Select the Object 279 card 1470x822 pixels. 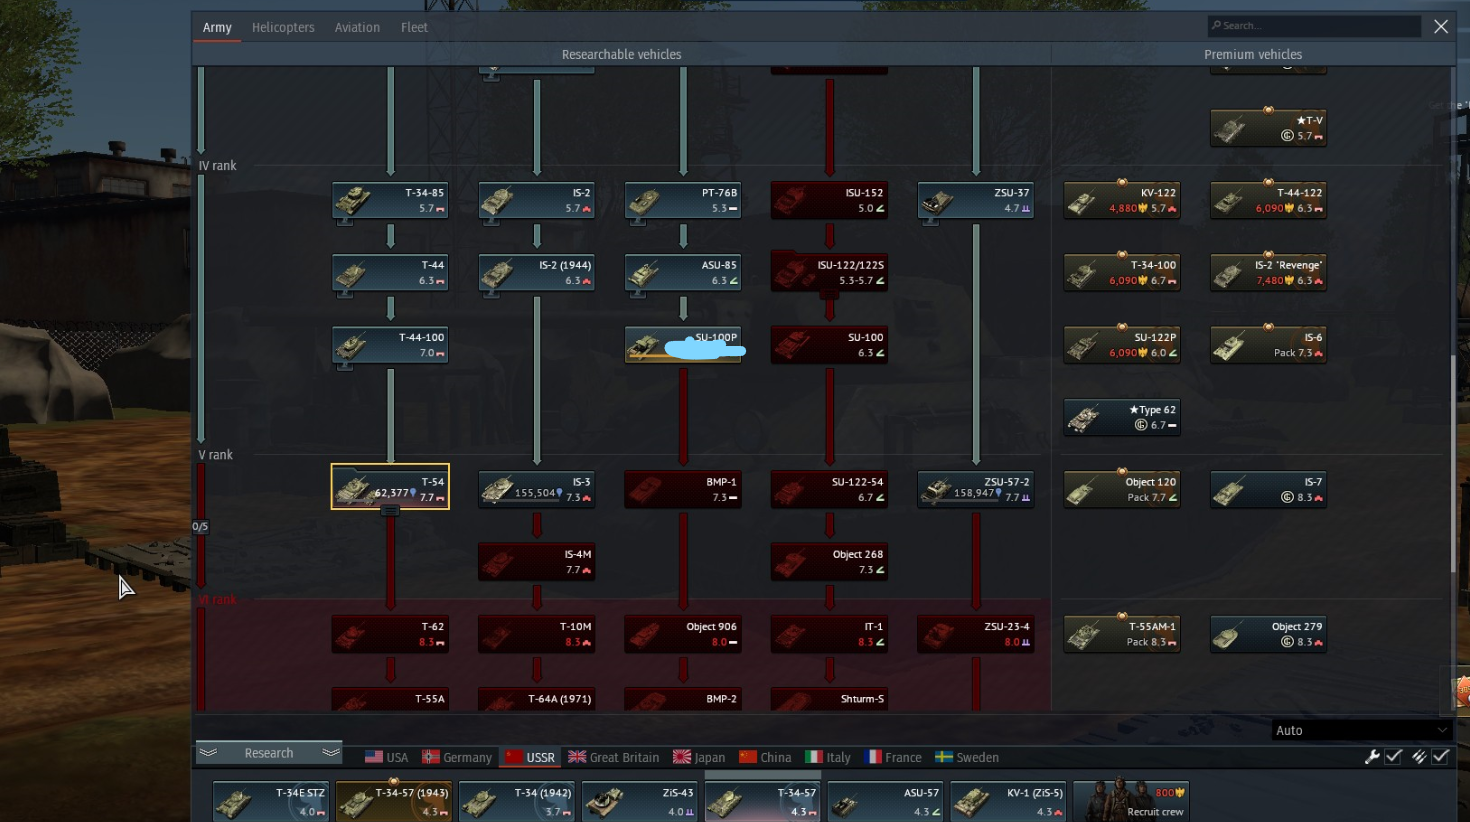(x=1268, y=634)
